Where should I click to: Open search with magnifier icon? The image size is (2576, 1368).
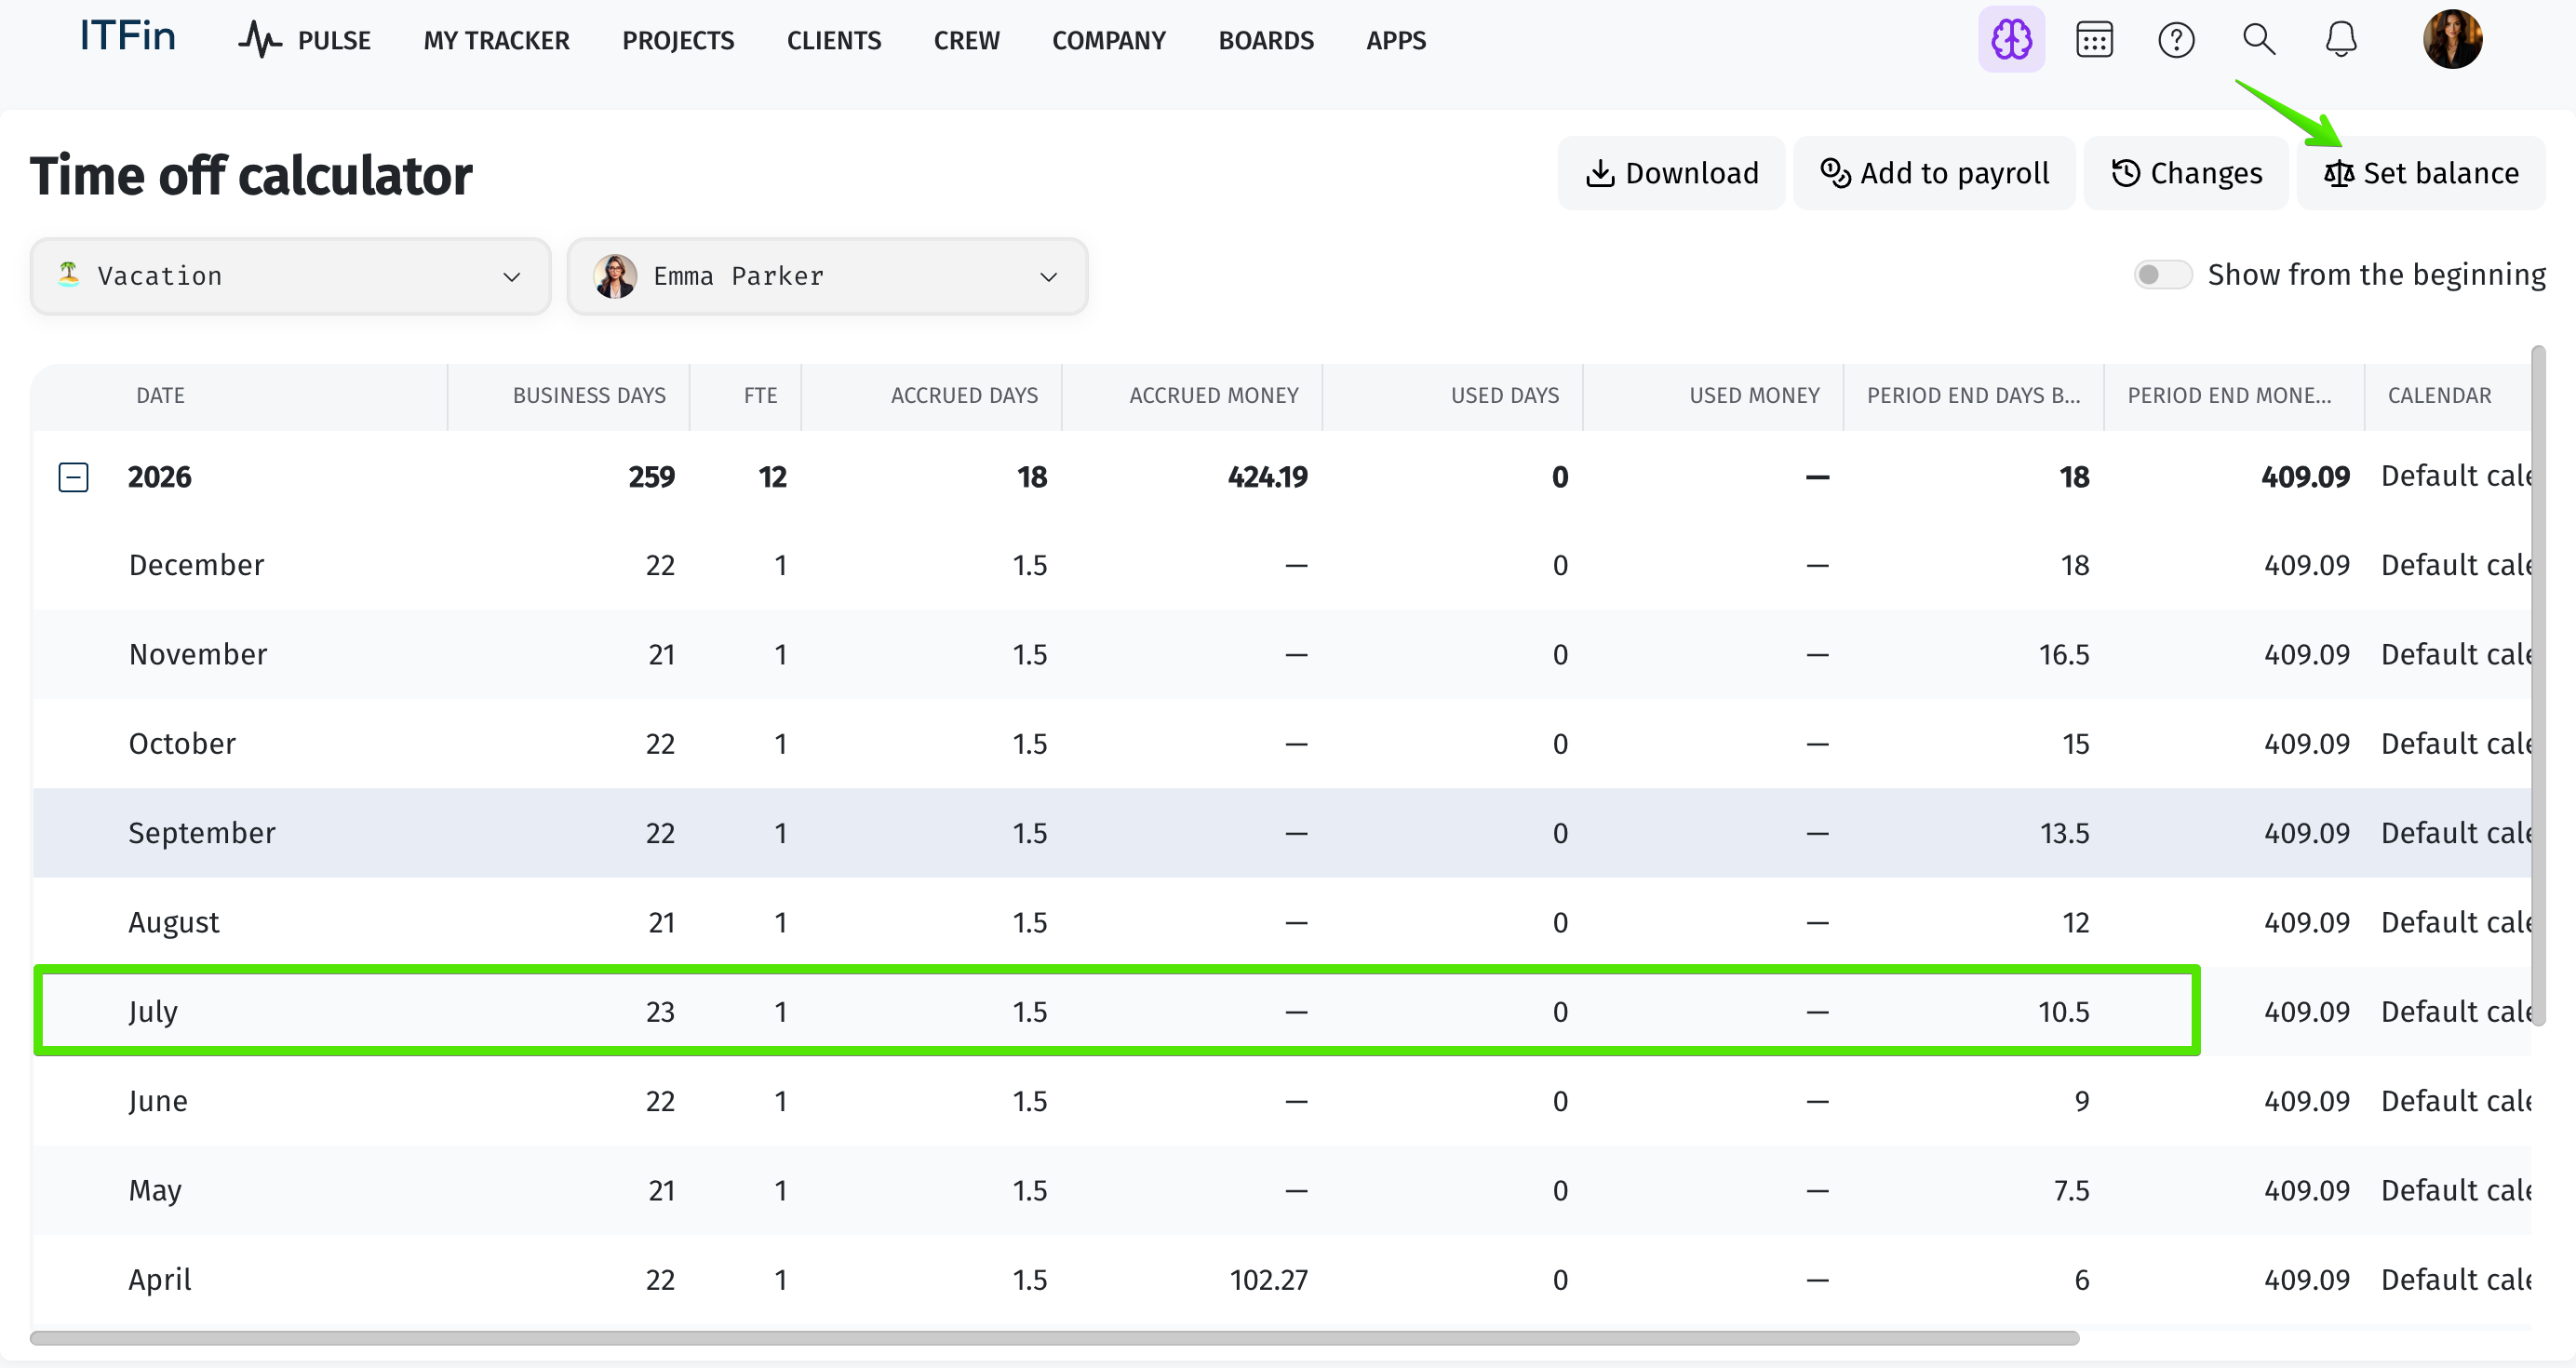click(2259, 40)
